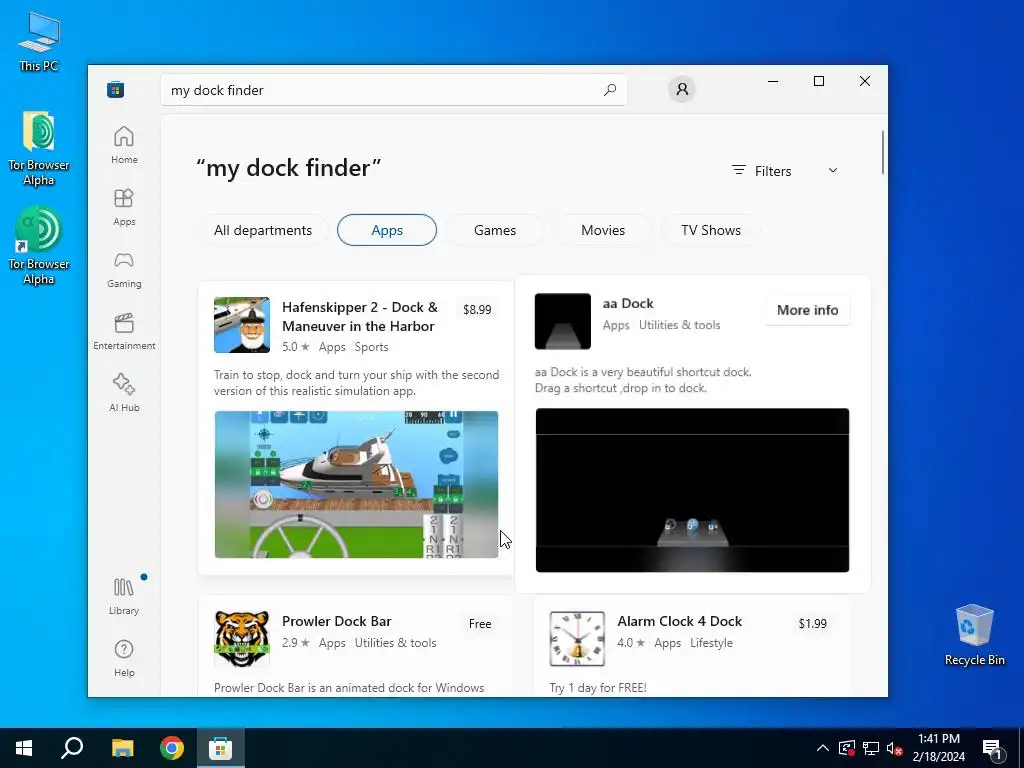The height and width of the screenshot is (768, 1024).
Task: Select the All departments filter tab
Action: [x=263, y=230]
